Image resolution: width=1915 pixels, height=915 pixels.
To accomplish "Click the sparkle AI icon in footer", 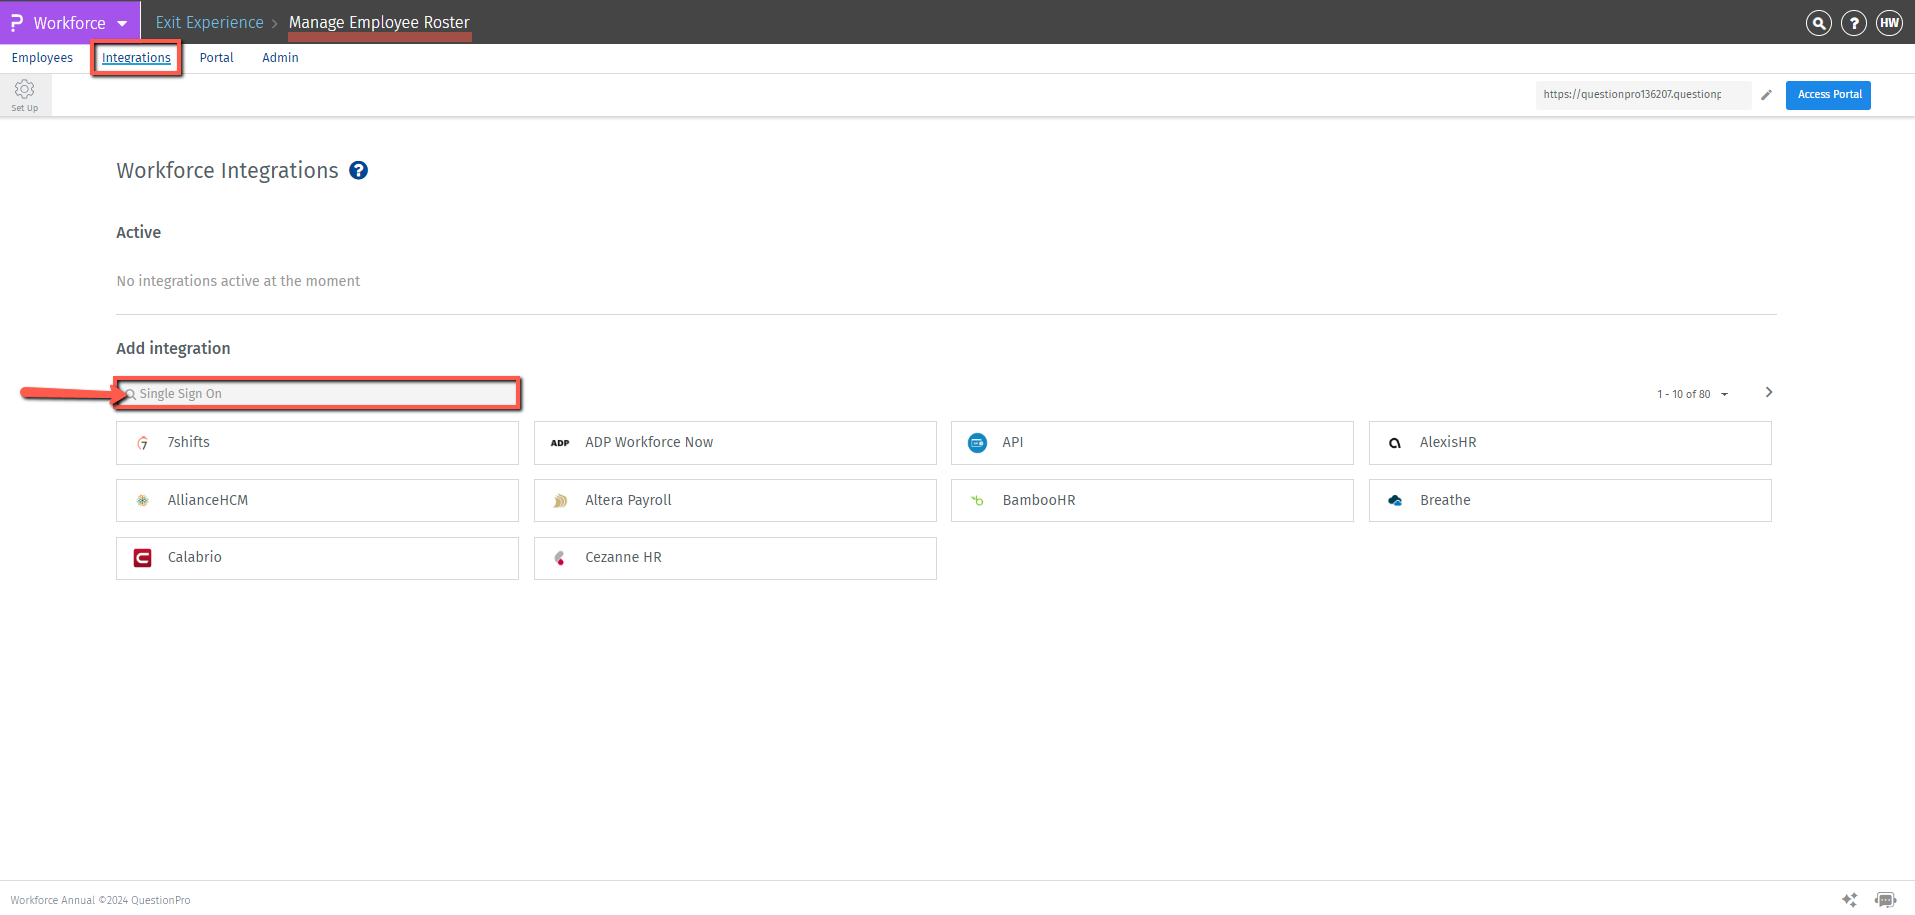I will [x=1850, y=900].
